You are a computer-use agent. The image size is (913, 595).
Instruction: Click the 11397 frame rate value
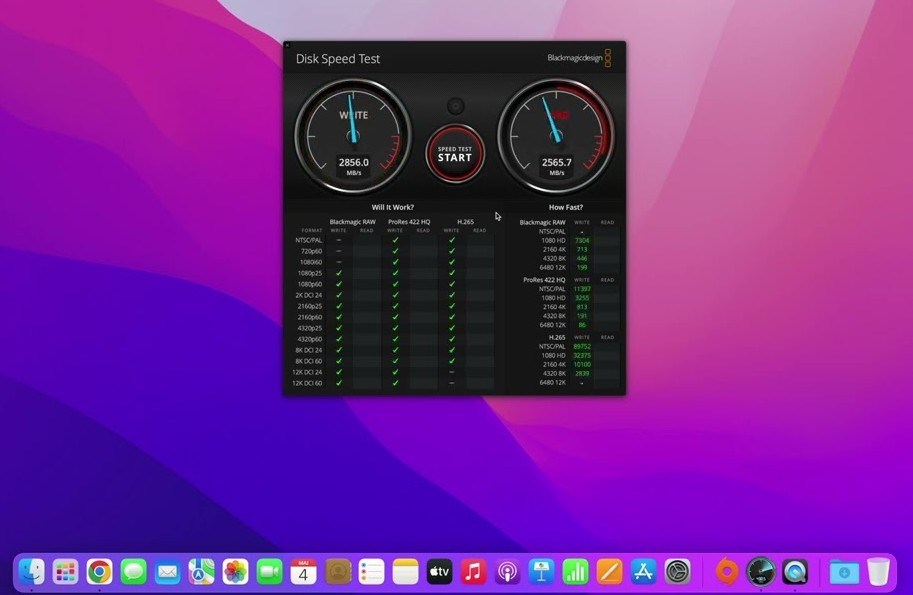pos(582,289)
